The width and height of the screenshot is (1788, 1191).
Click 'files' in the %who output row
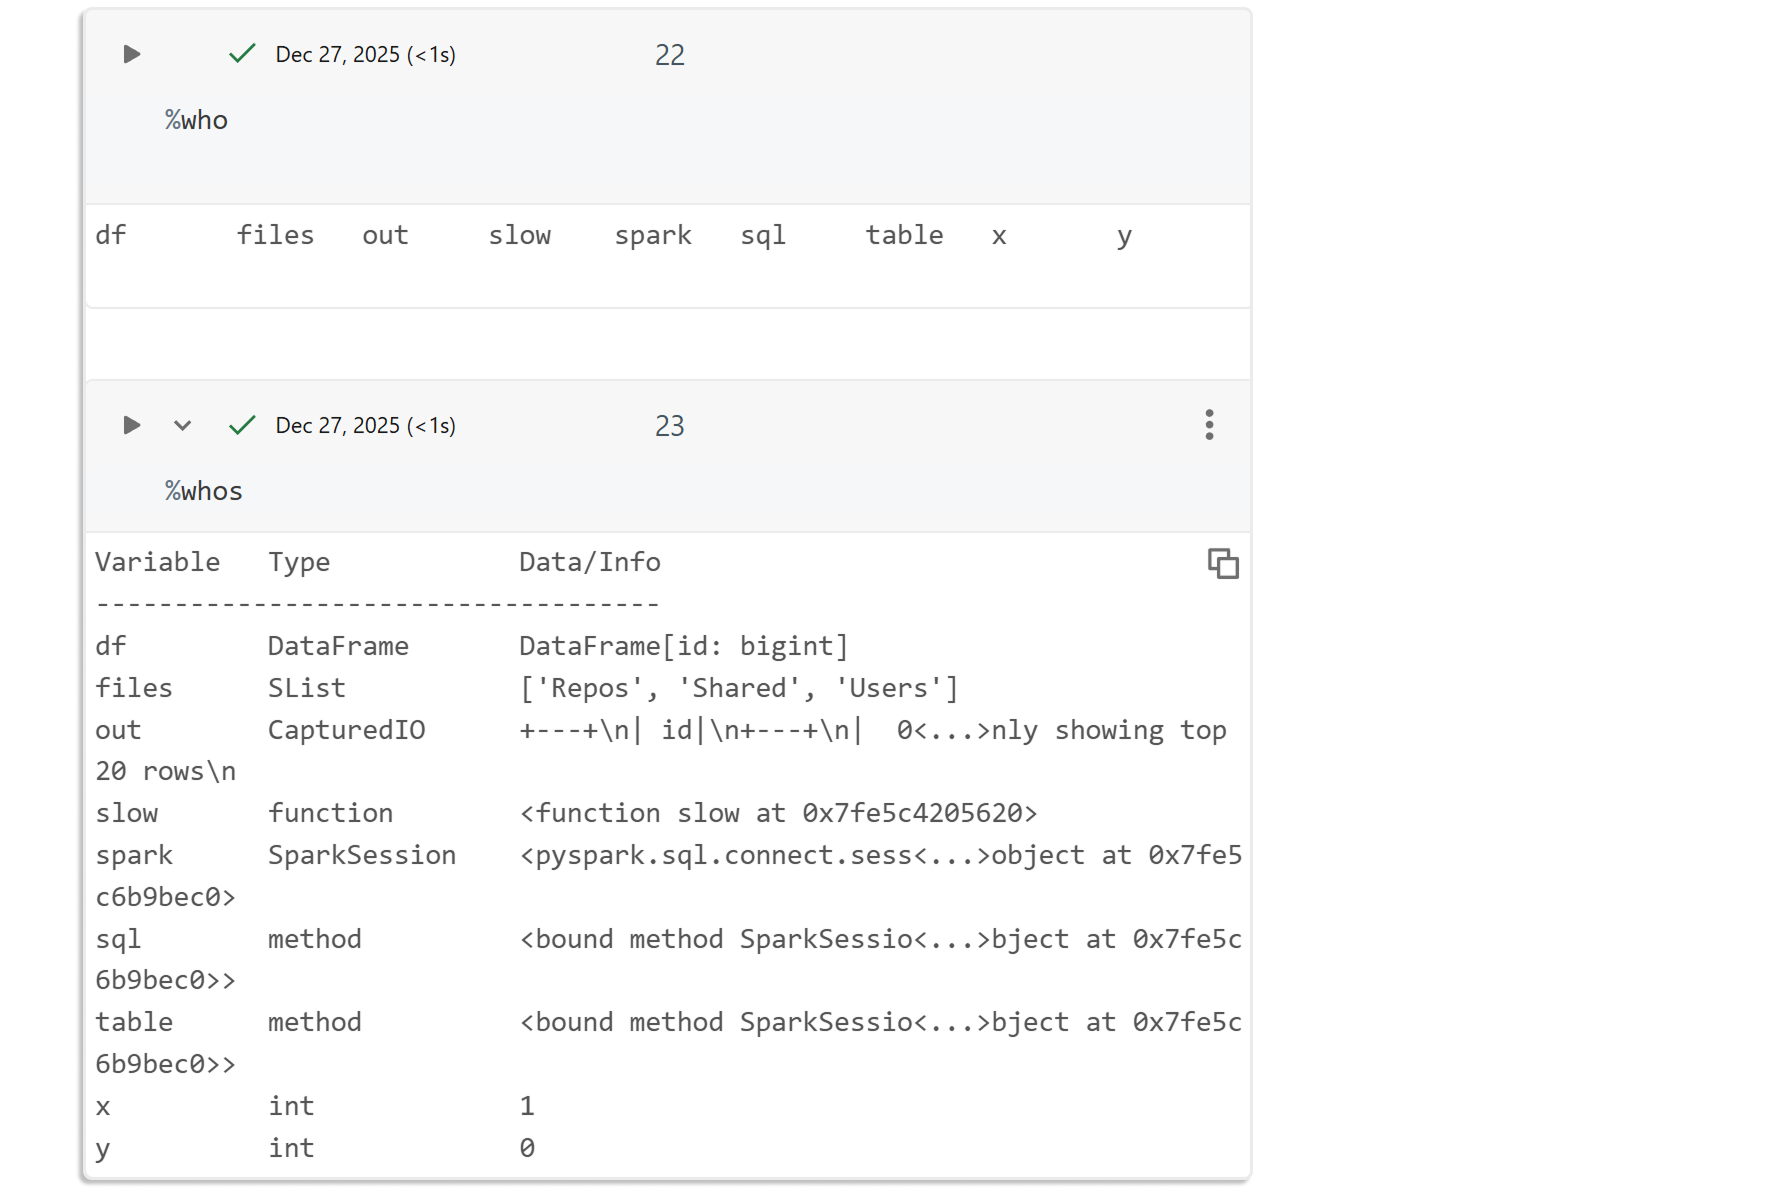click(275, 236)
